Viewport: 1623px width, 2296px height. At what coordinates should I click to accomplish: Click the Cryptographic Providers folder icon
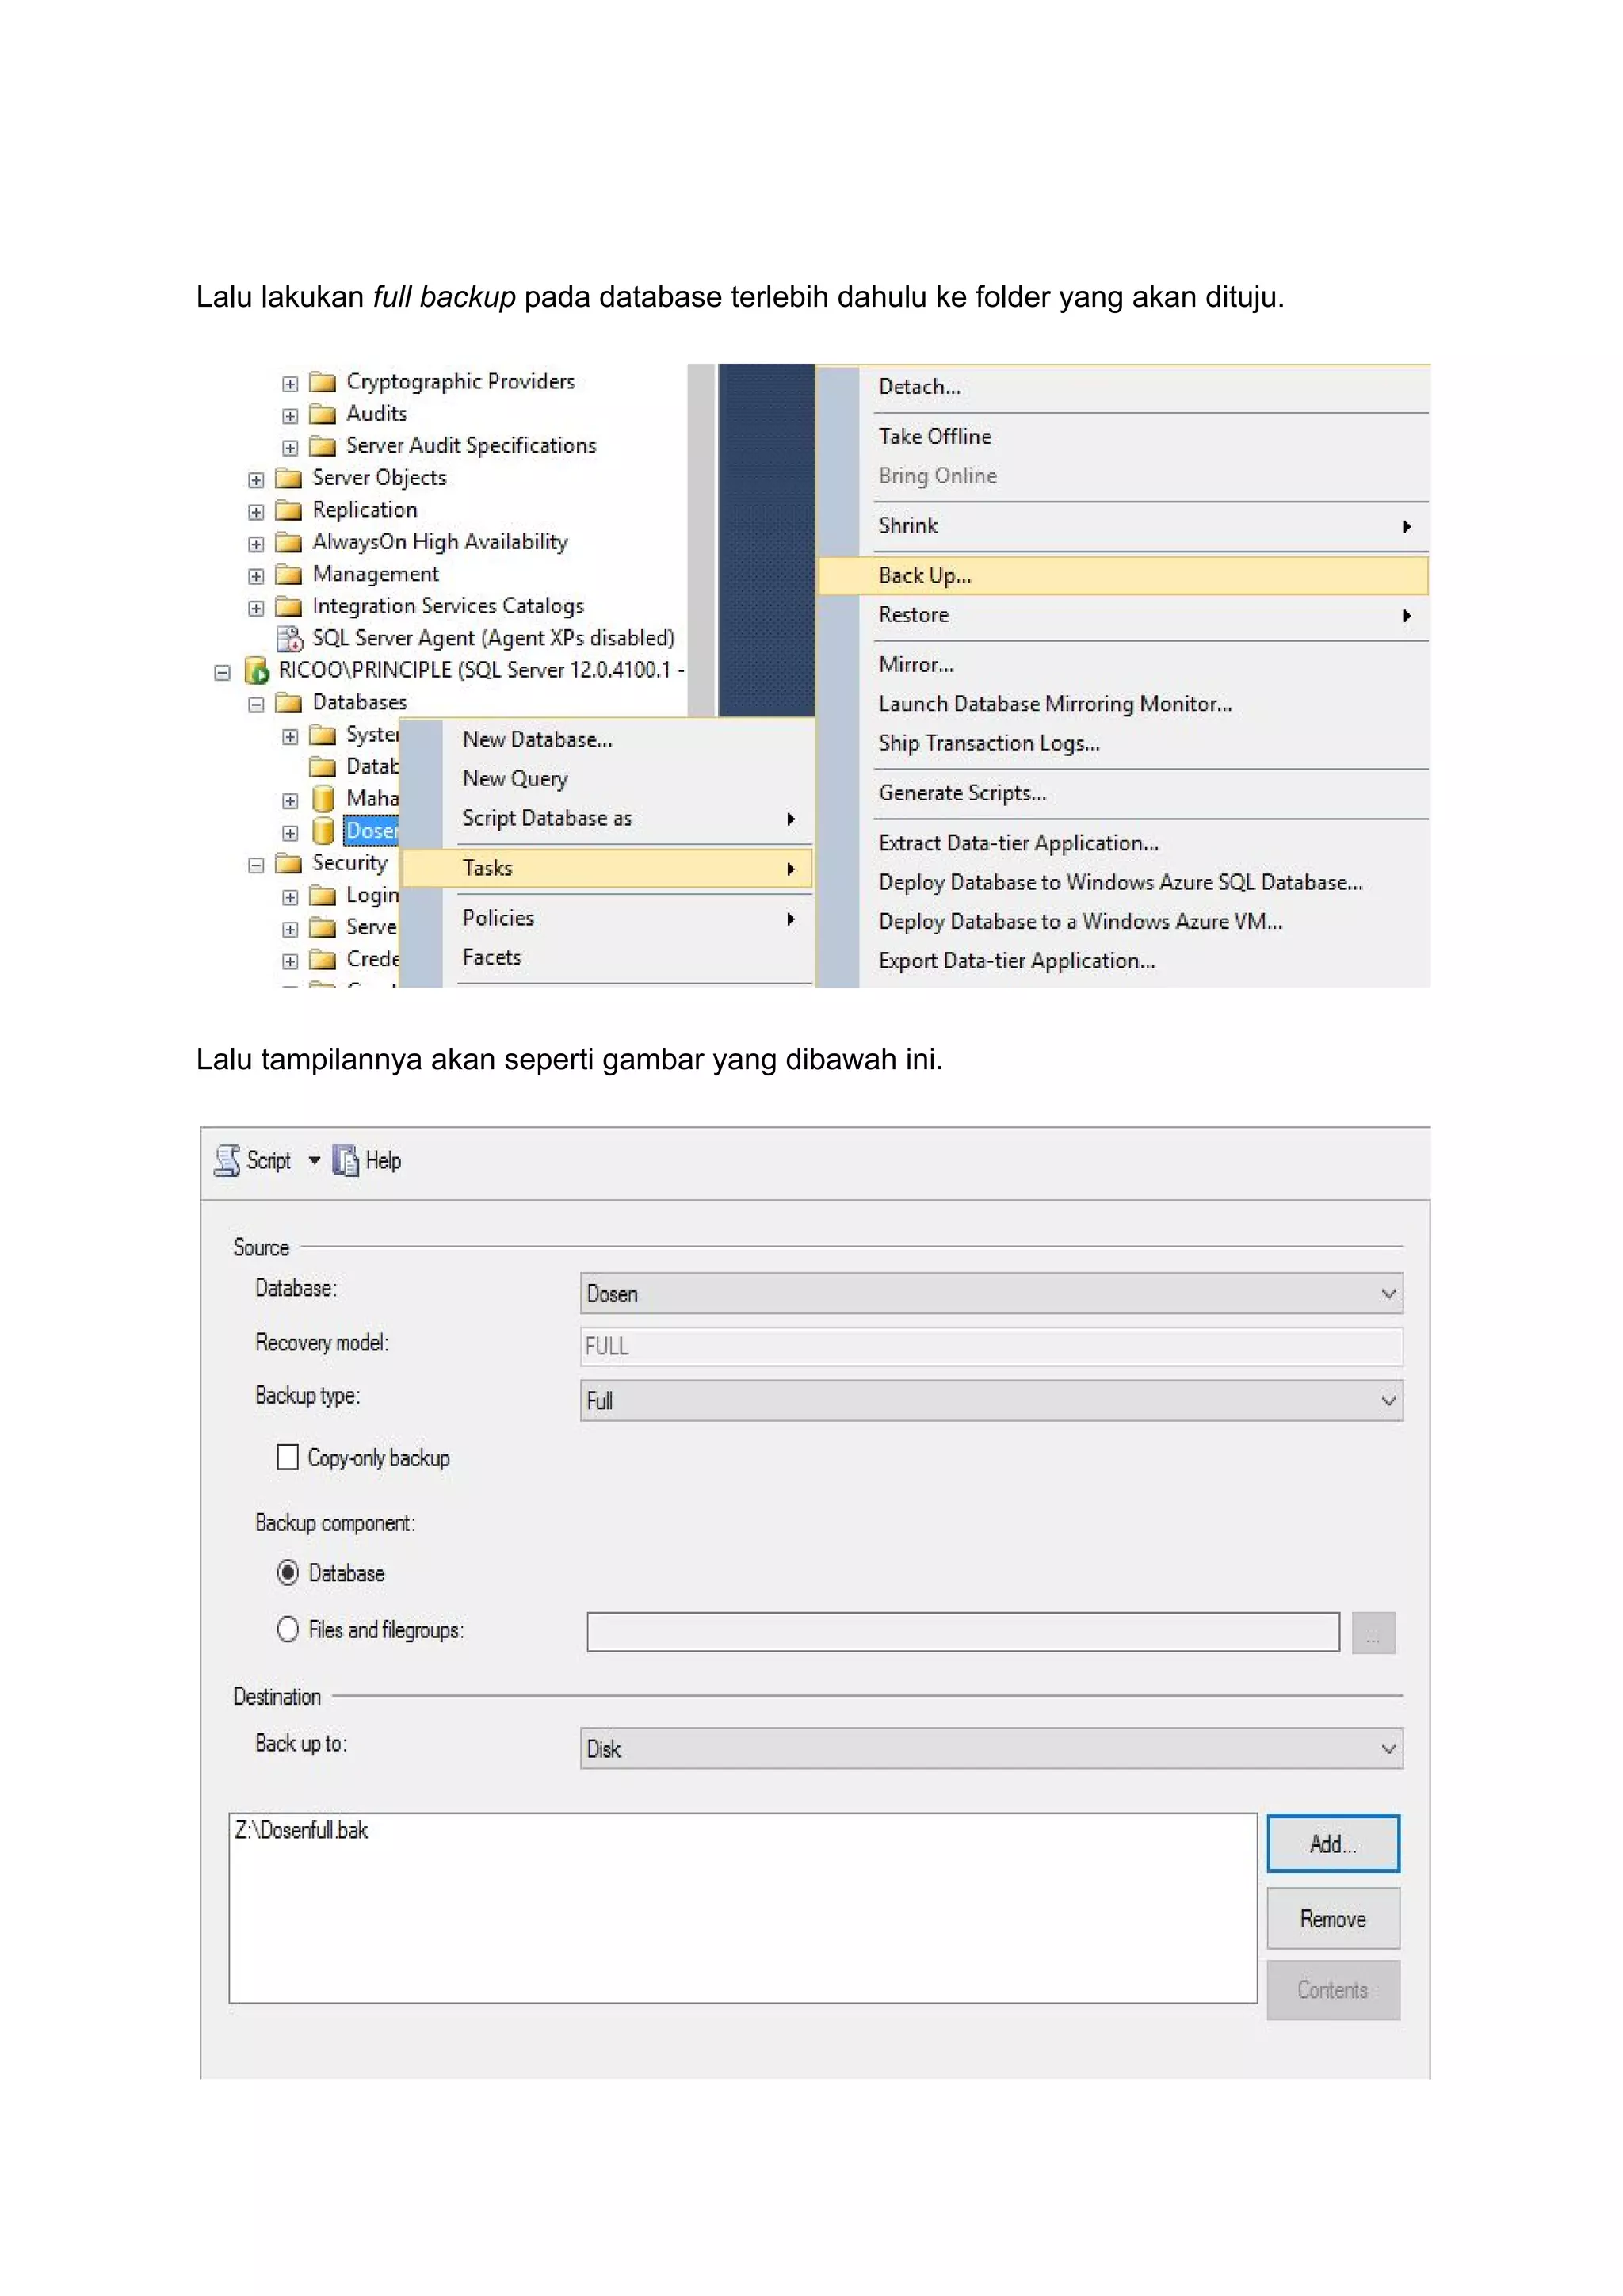[322, 382]
